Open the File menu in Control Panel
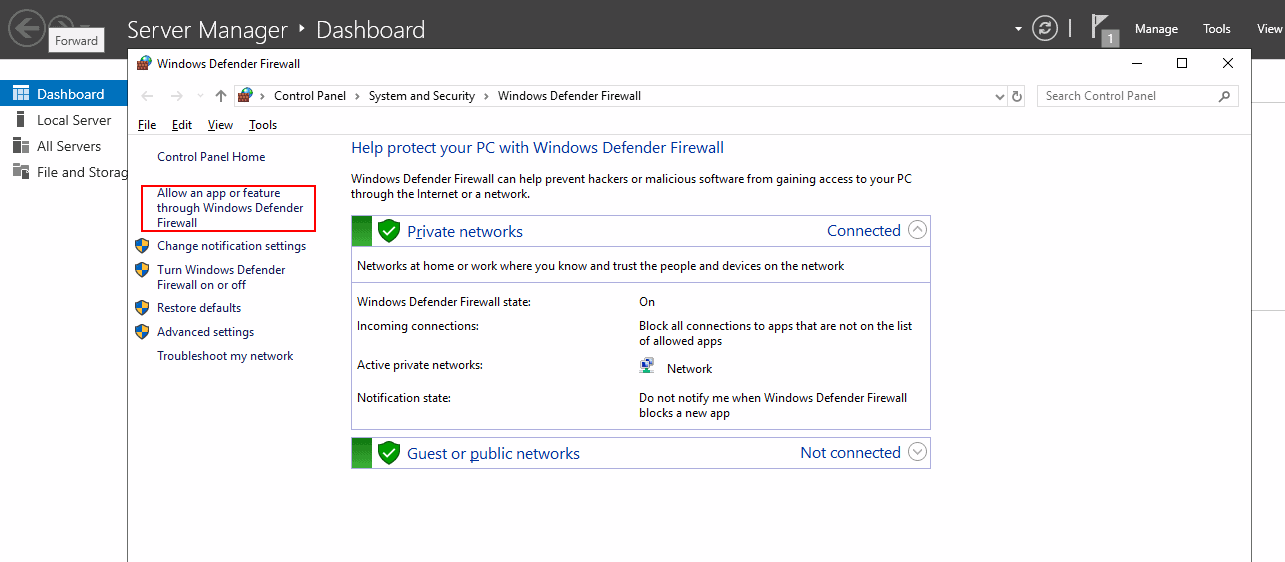1285x562 pixels. click(147, 125)
